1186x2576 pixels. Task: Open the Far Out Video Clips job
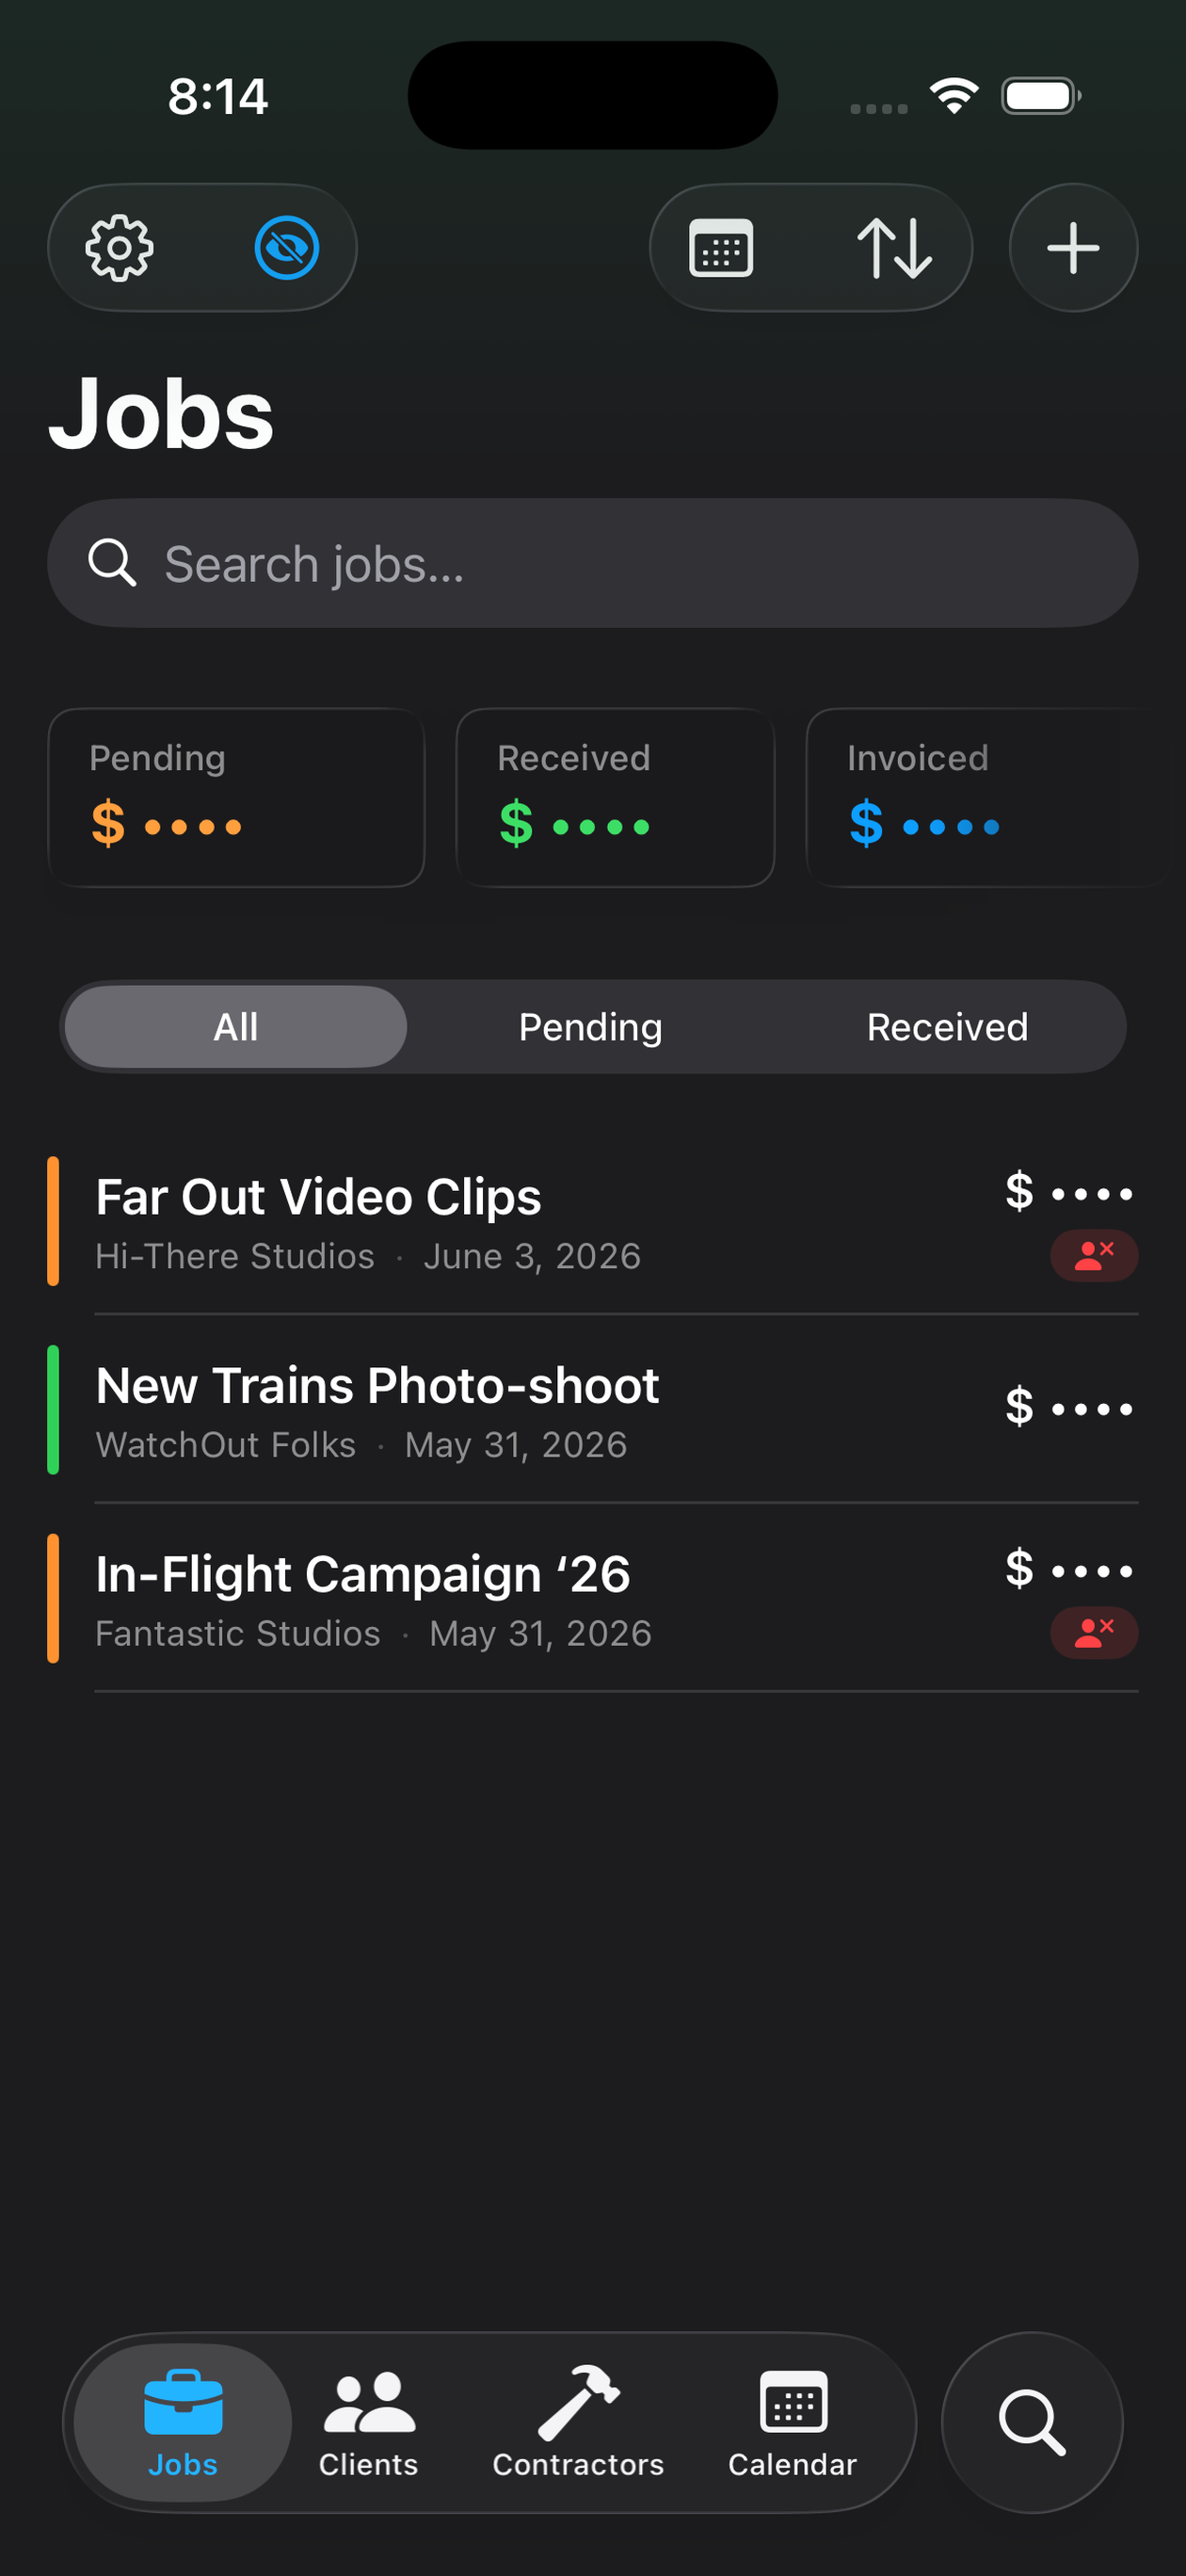(x=593, y=1221)
